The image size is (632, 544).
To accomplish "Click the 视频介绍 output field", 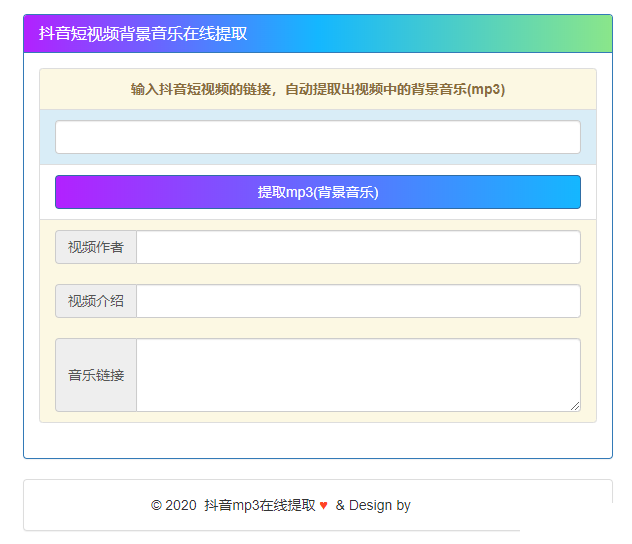I will point(358,301).
